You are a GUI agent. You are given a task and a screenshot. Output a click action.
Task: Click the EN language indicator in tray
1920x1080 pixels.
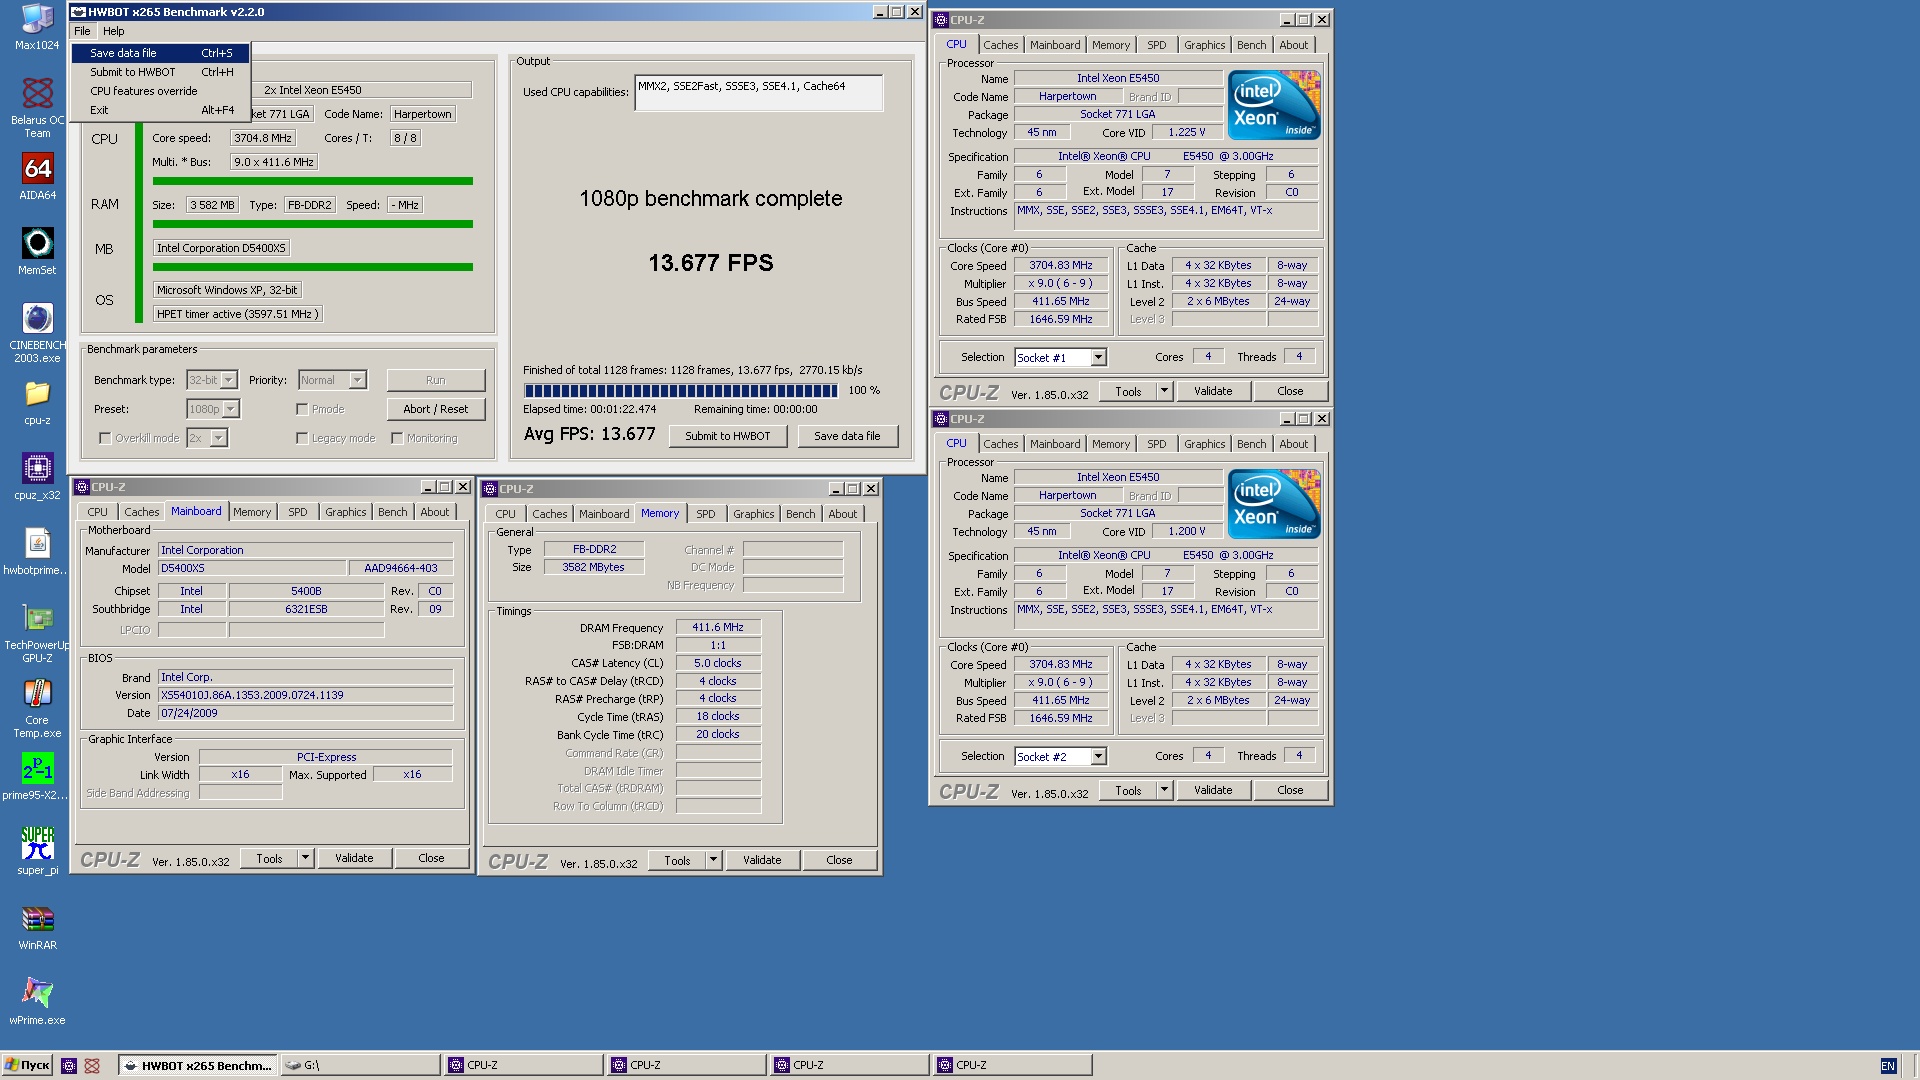tap(1888, 1066)
